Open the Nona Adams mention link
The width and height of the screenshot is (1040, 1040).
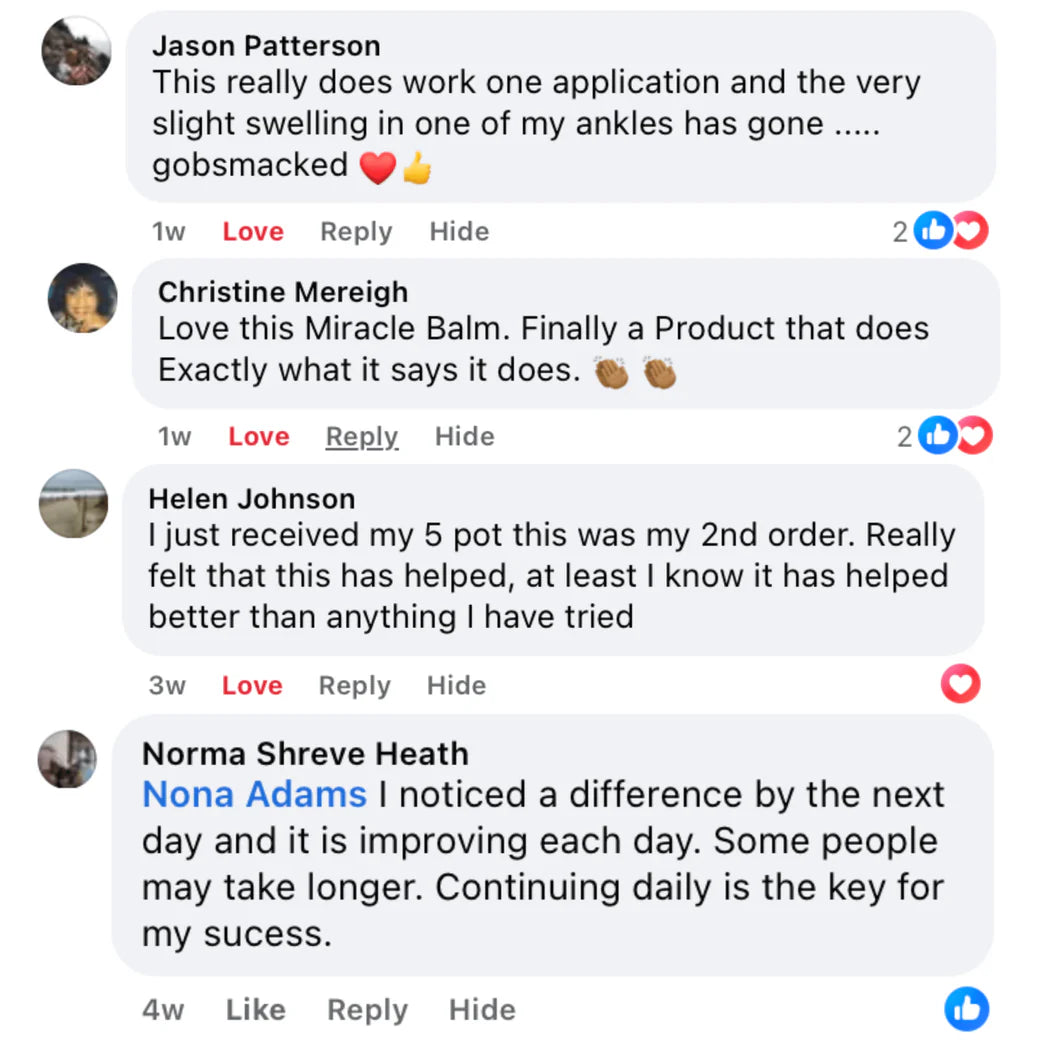coord(255,794)
